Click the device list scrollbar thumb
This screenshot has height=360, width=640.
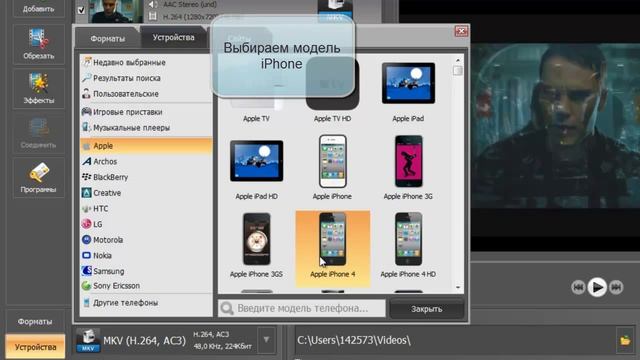(x=458, y=71)
